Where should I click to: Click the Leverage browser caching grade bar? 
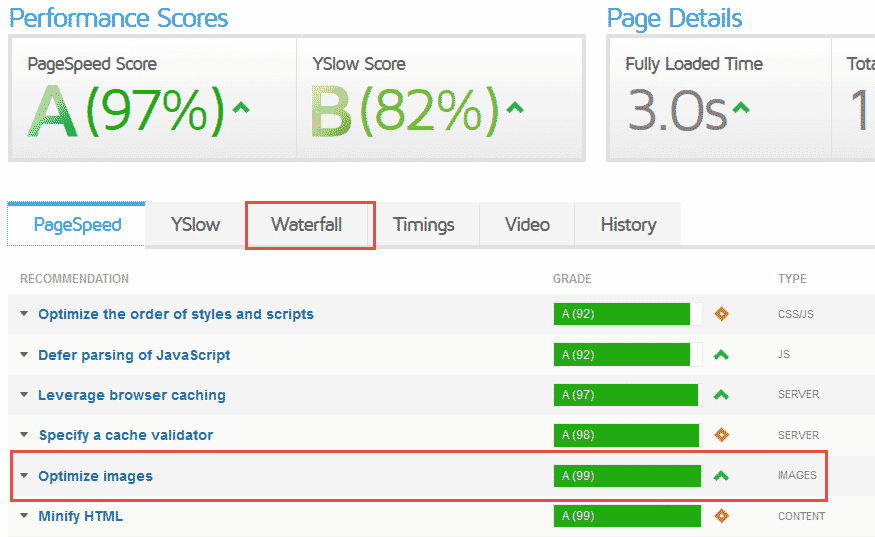[x=626, y=395]
